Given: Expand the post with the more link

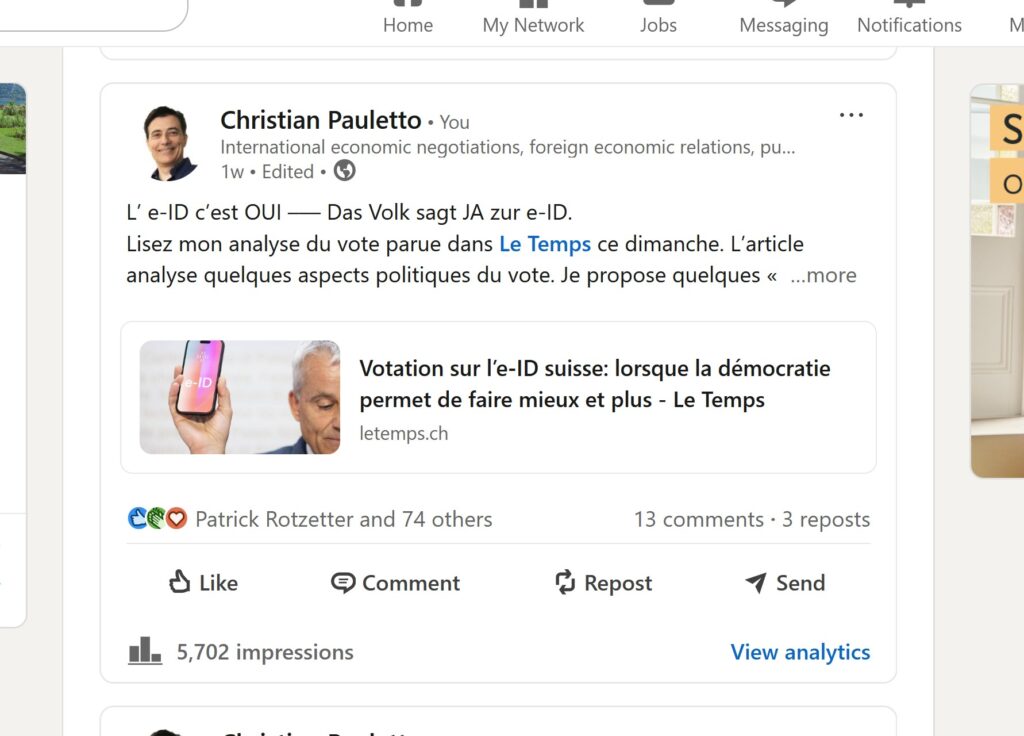Looking at the screenshot, I should 824,275.
